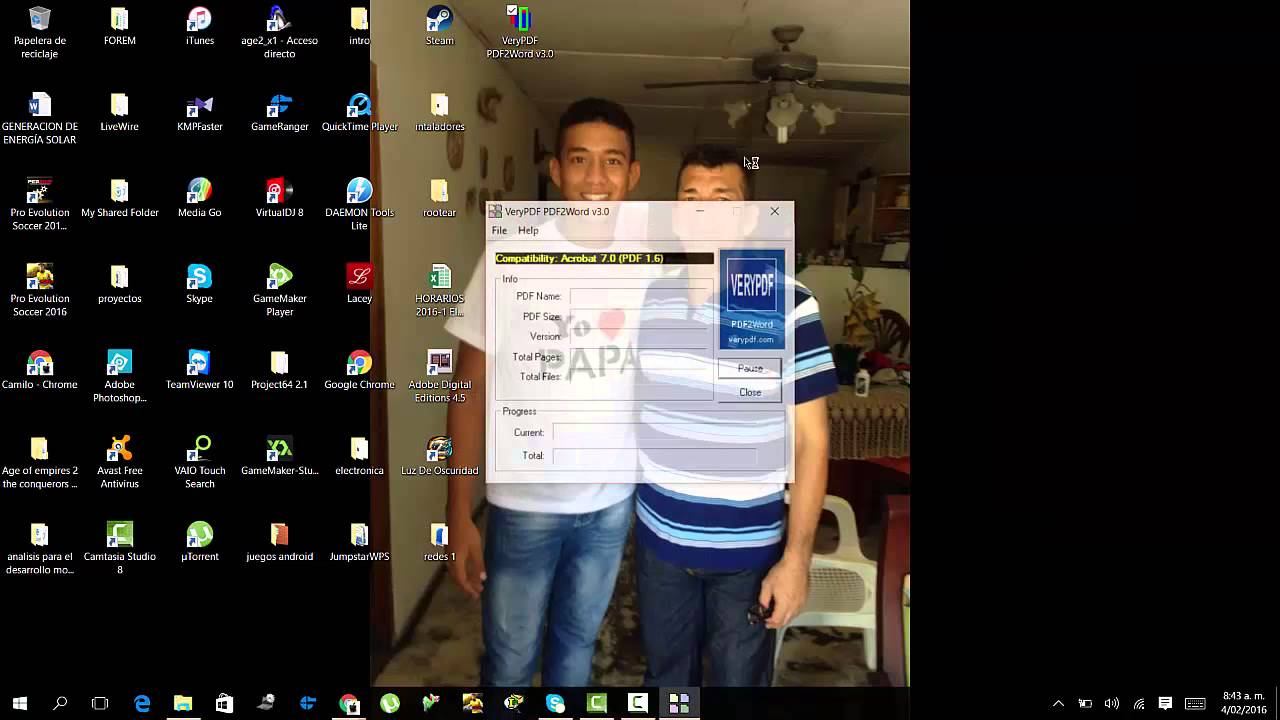Click the Total progress bar
The width and height of the screenshot is (1280, 720).
pyautogui.click(x=655, y=456)
